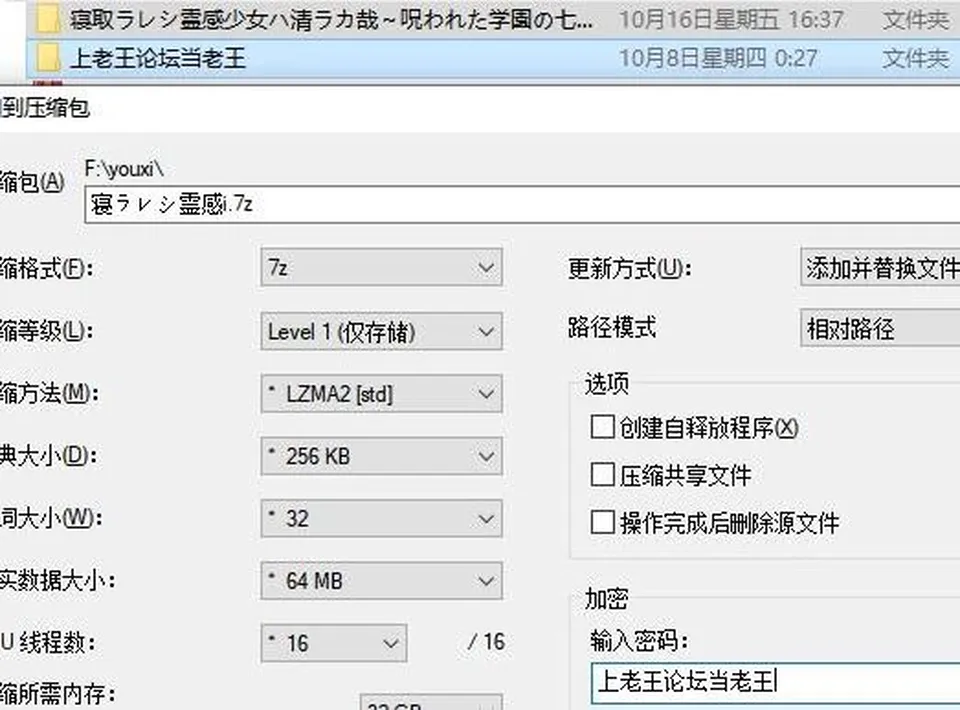Click the archive name field containing 寝ラレシ霊感i.7z
Image resolution: width=960 pixels, height=710 pixels.
tap(522, 204)
